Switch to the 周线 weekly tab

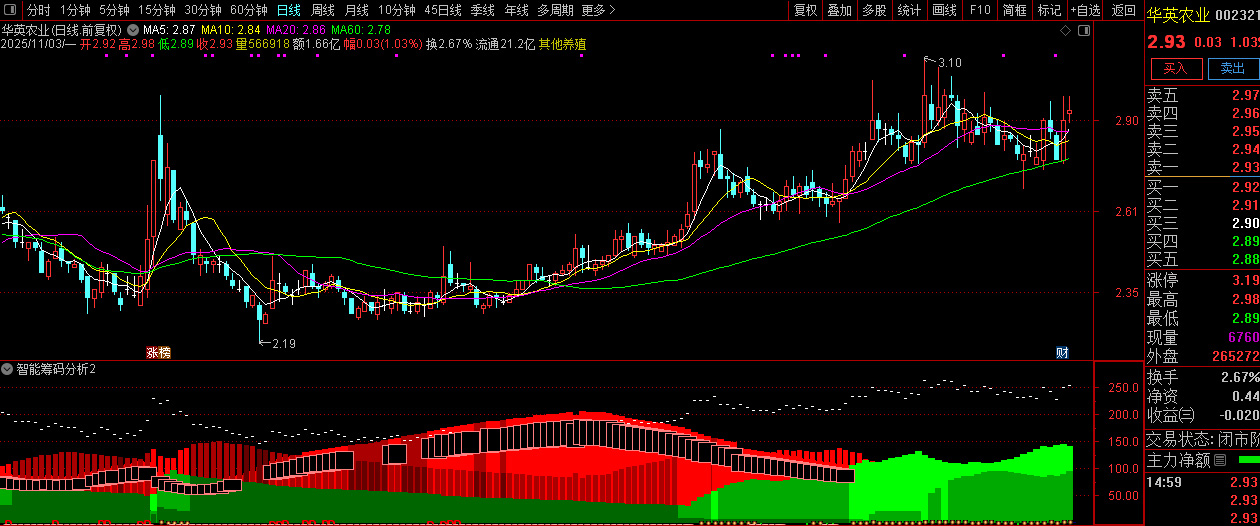point(323,10)
